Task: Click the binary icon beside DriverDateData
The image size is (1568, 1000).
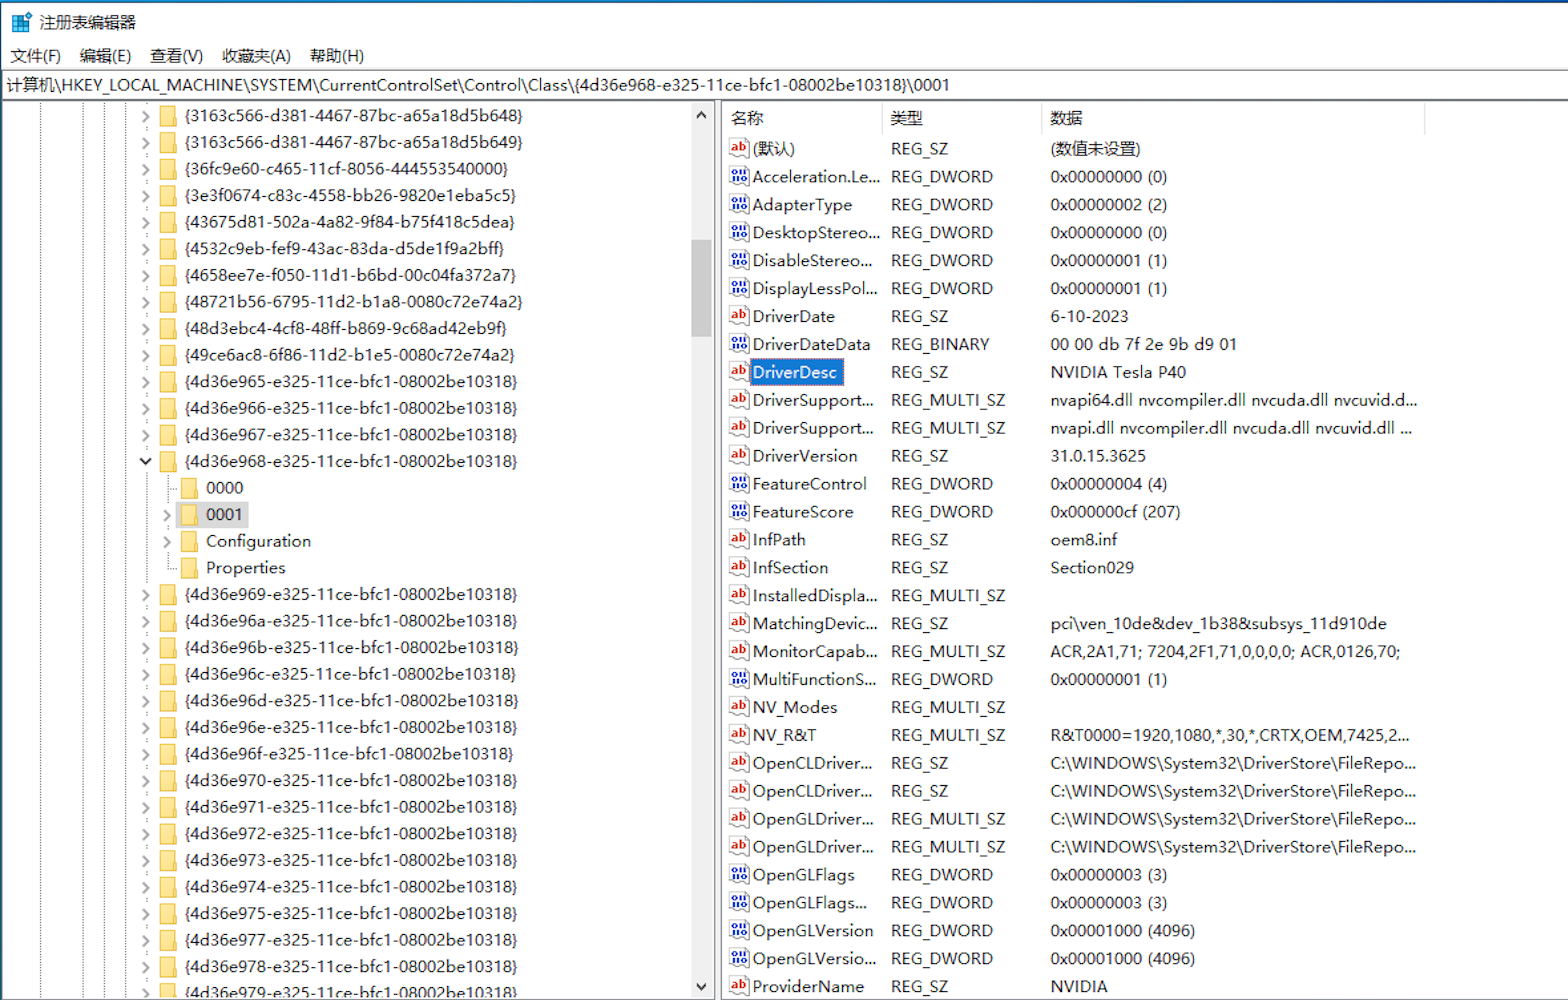Action: pos(739,344)
